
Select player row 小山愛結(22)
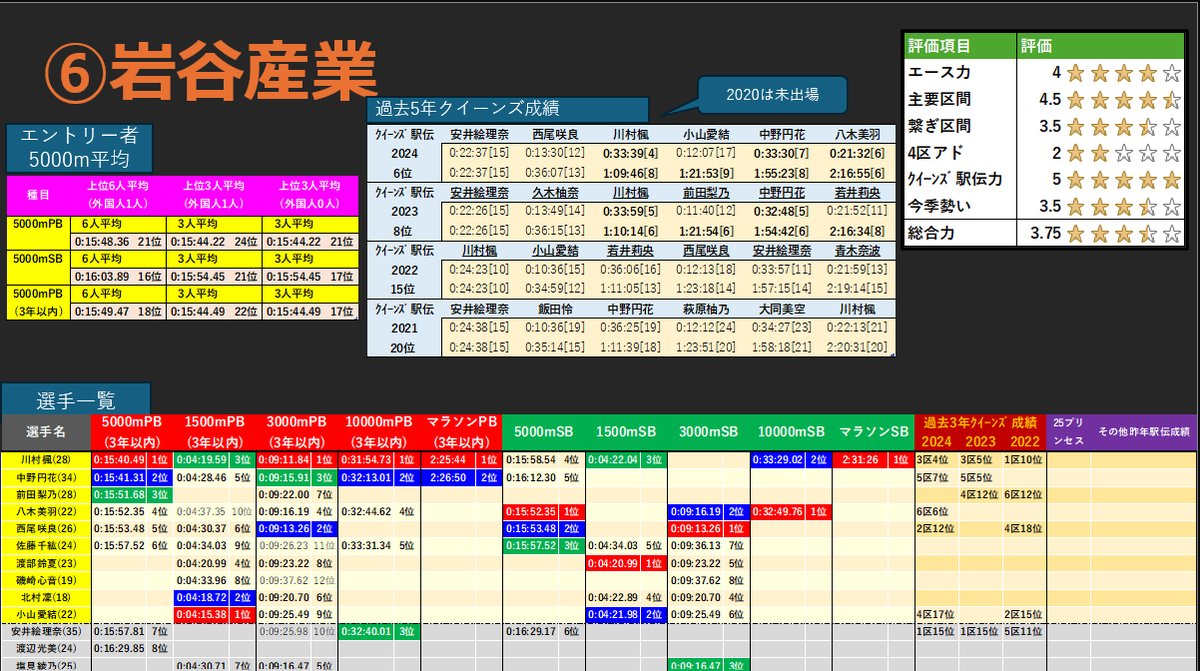46,615
